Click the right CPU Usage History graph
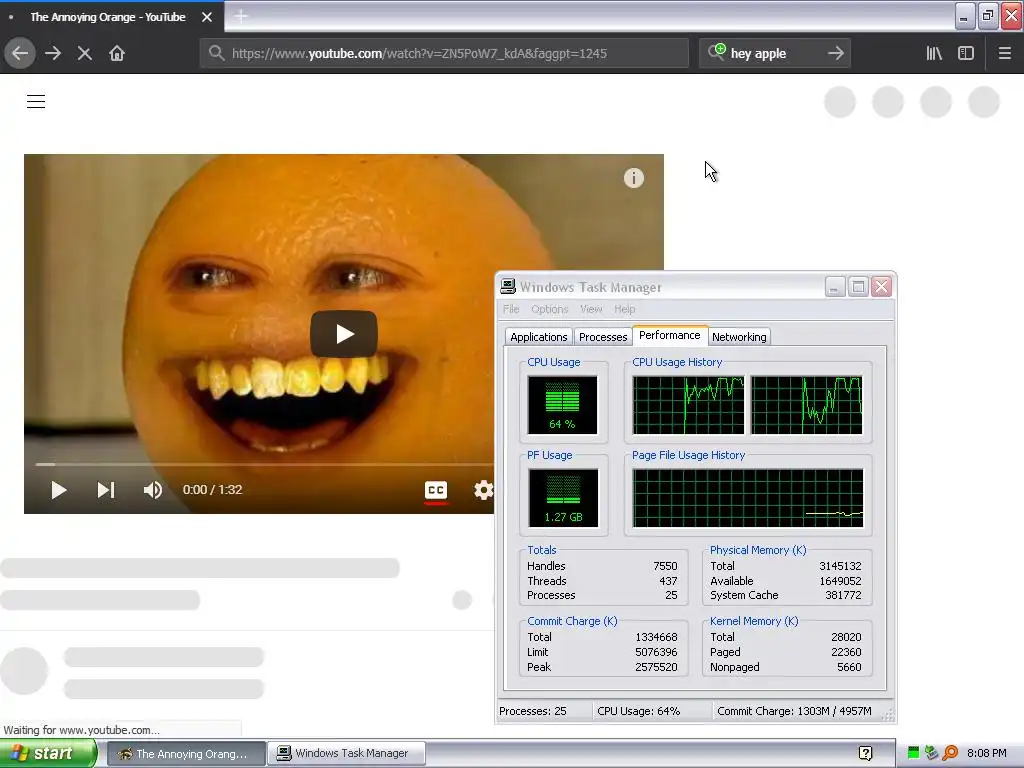The width and height of the screenshot is (1024, 768). [807, 405]
